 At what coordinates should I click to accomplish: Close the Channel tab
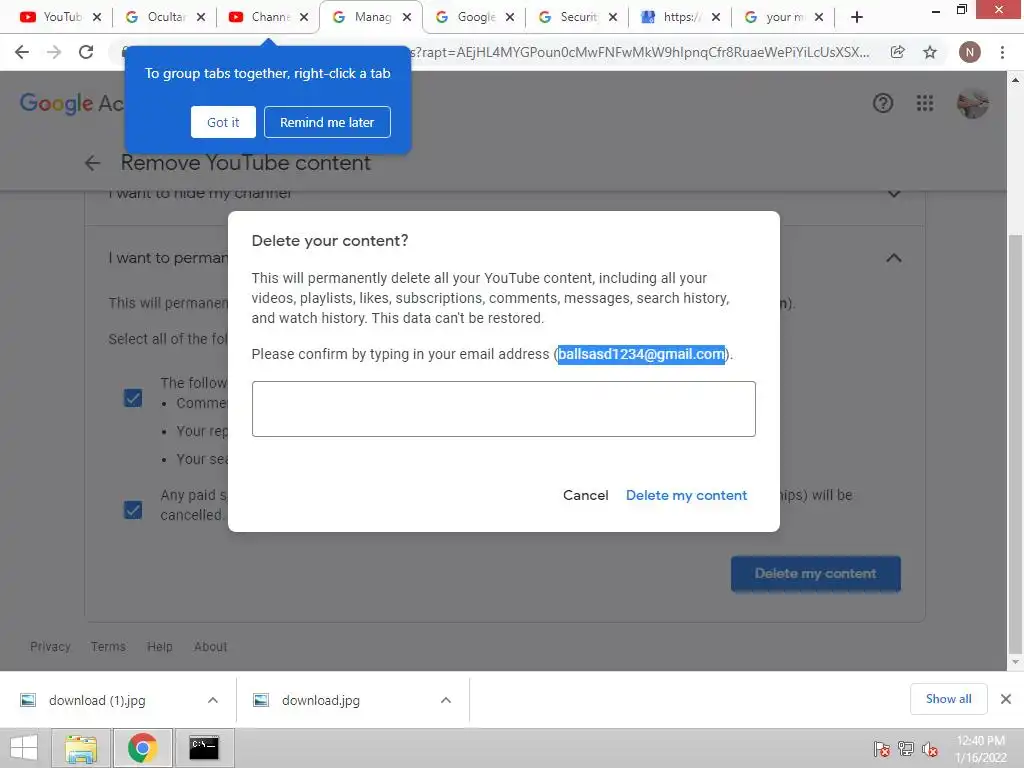[x=304, y=18]
